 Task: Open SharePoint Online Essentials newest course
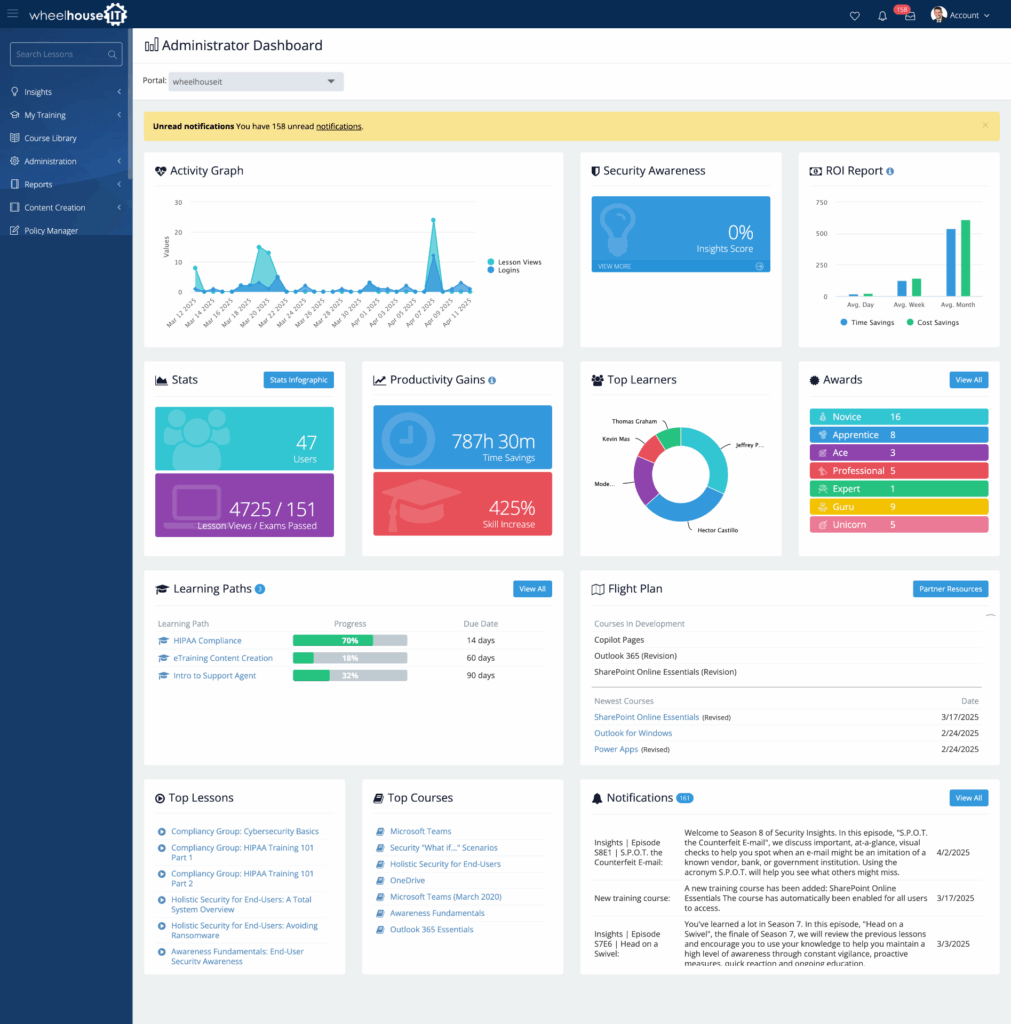point(646,717)
